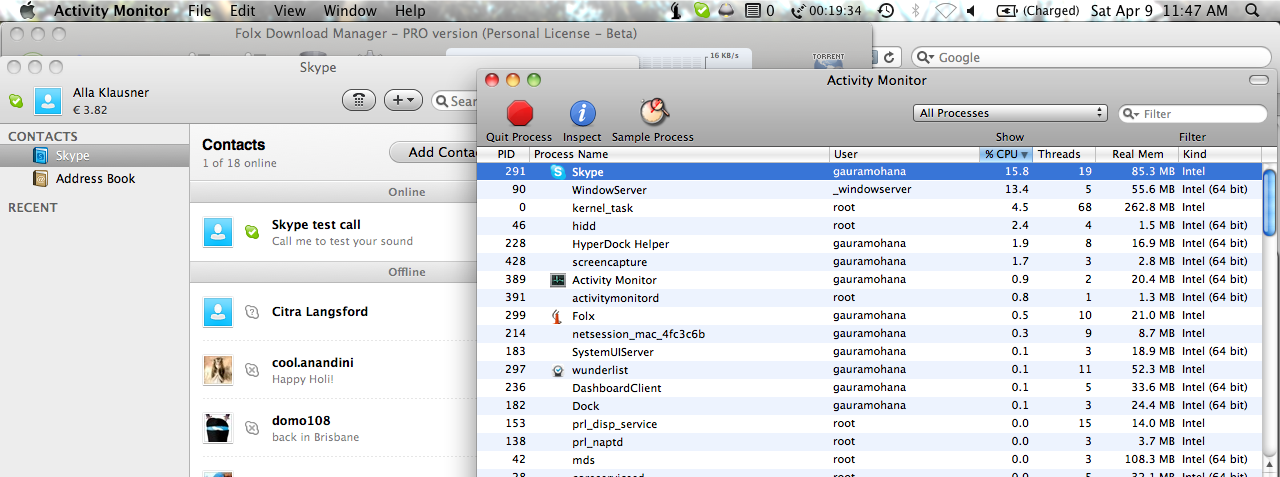
Task: Open the Help menu
Action: [x=410, y=11]
